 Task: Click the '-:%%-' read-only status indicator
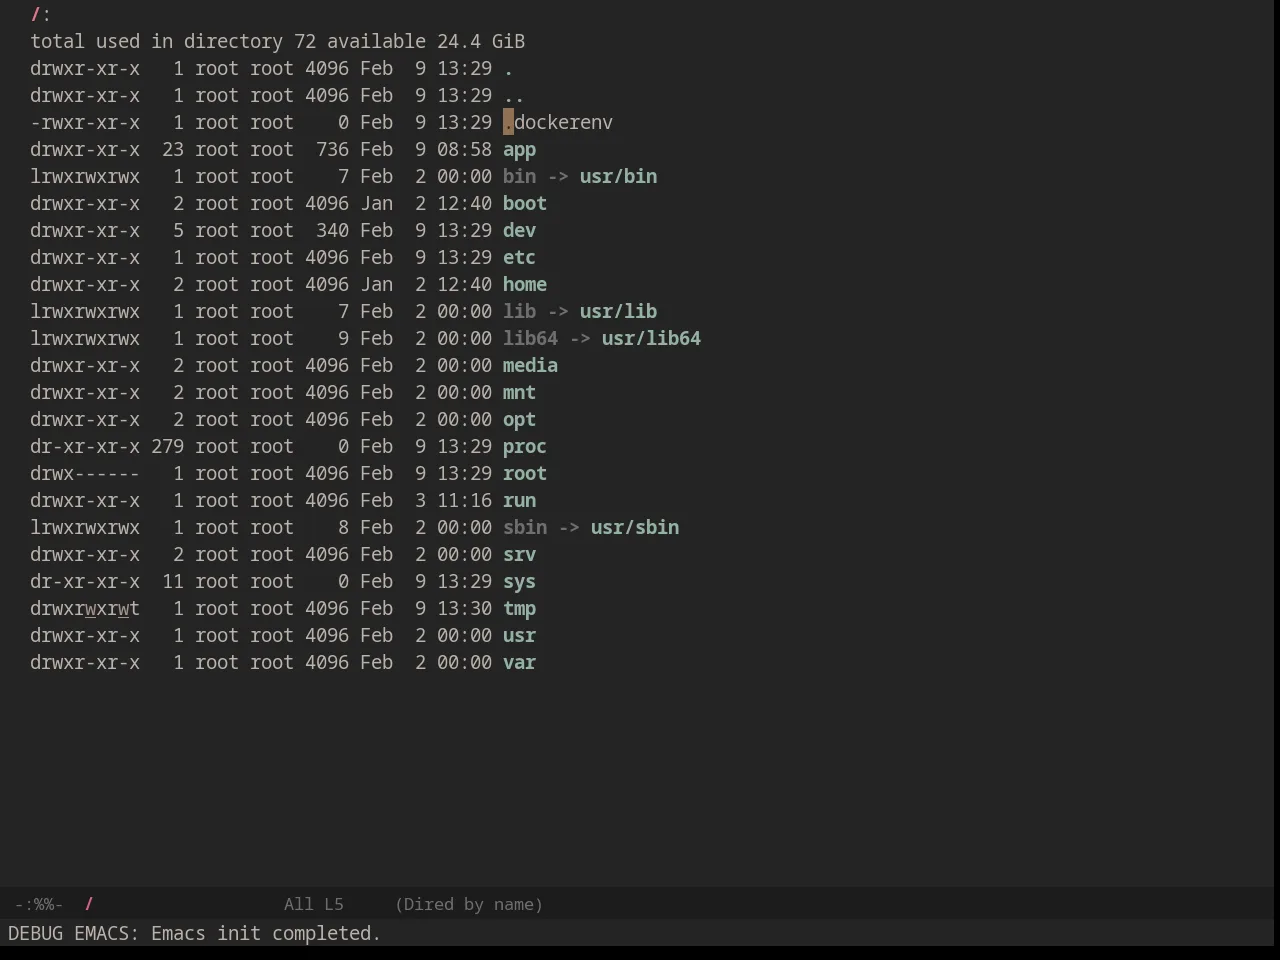tap(39, 904)
